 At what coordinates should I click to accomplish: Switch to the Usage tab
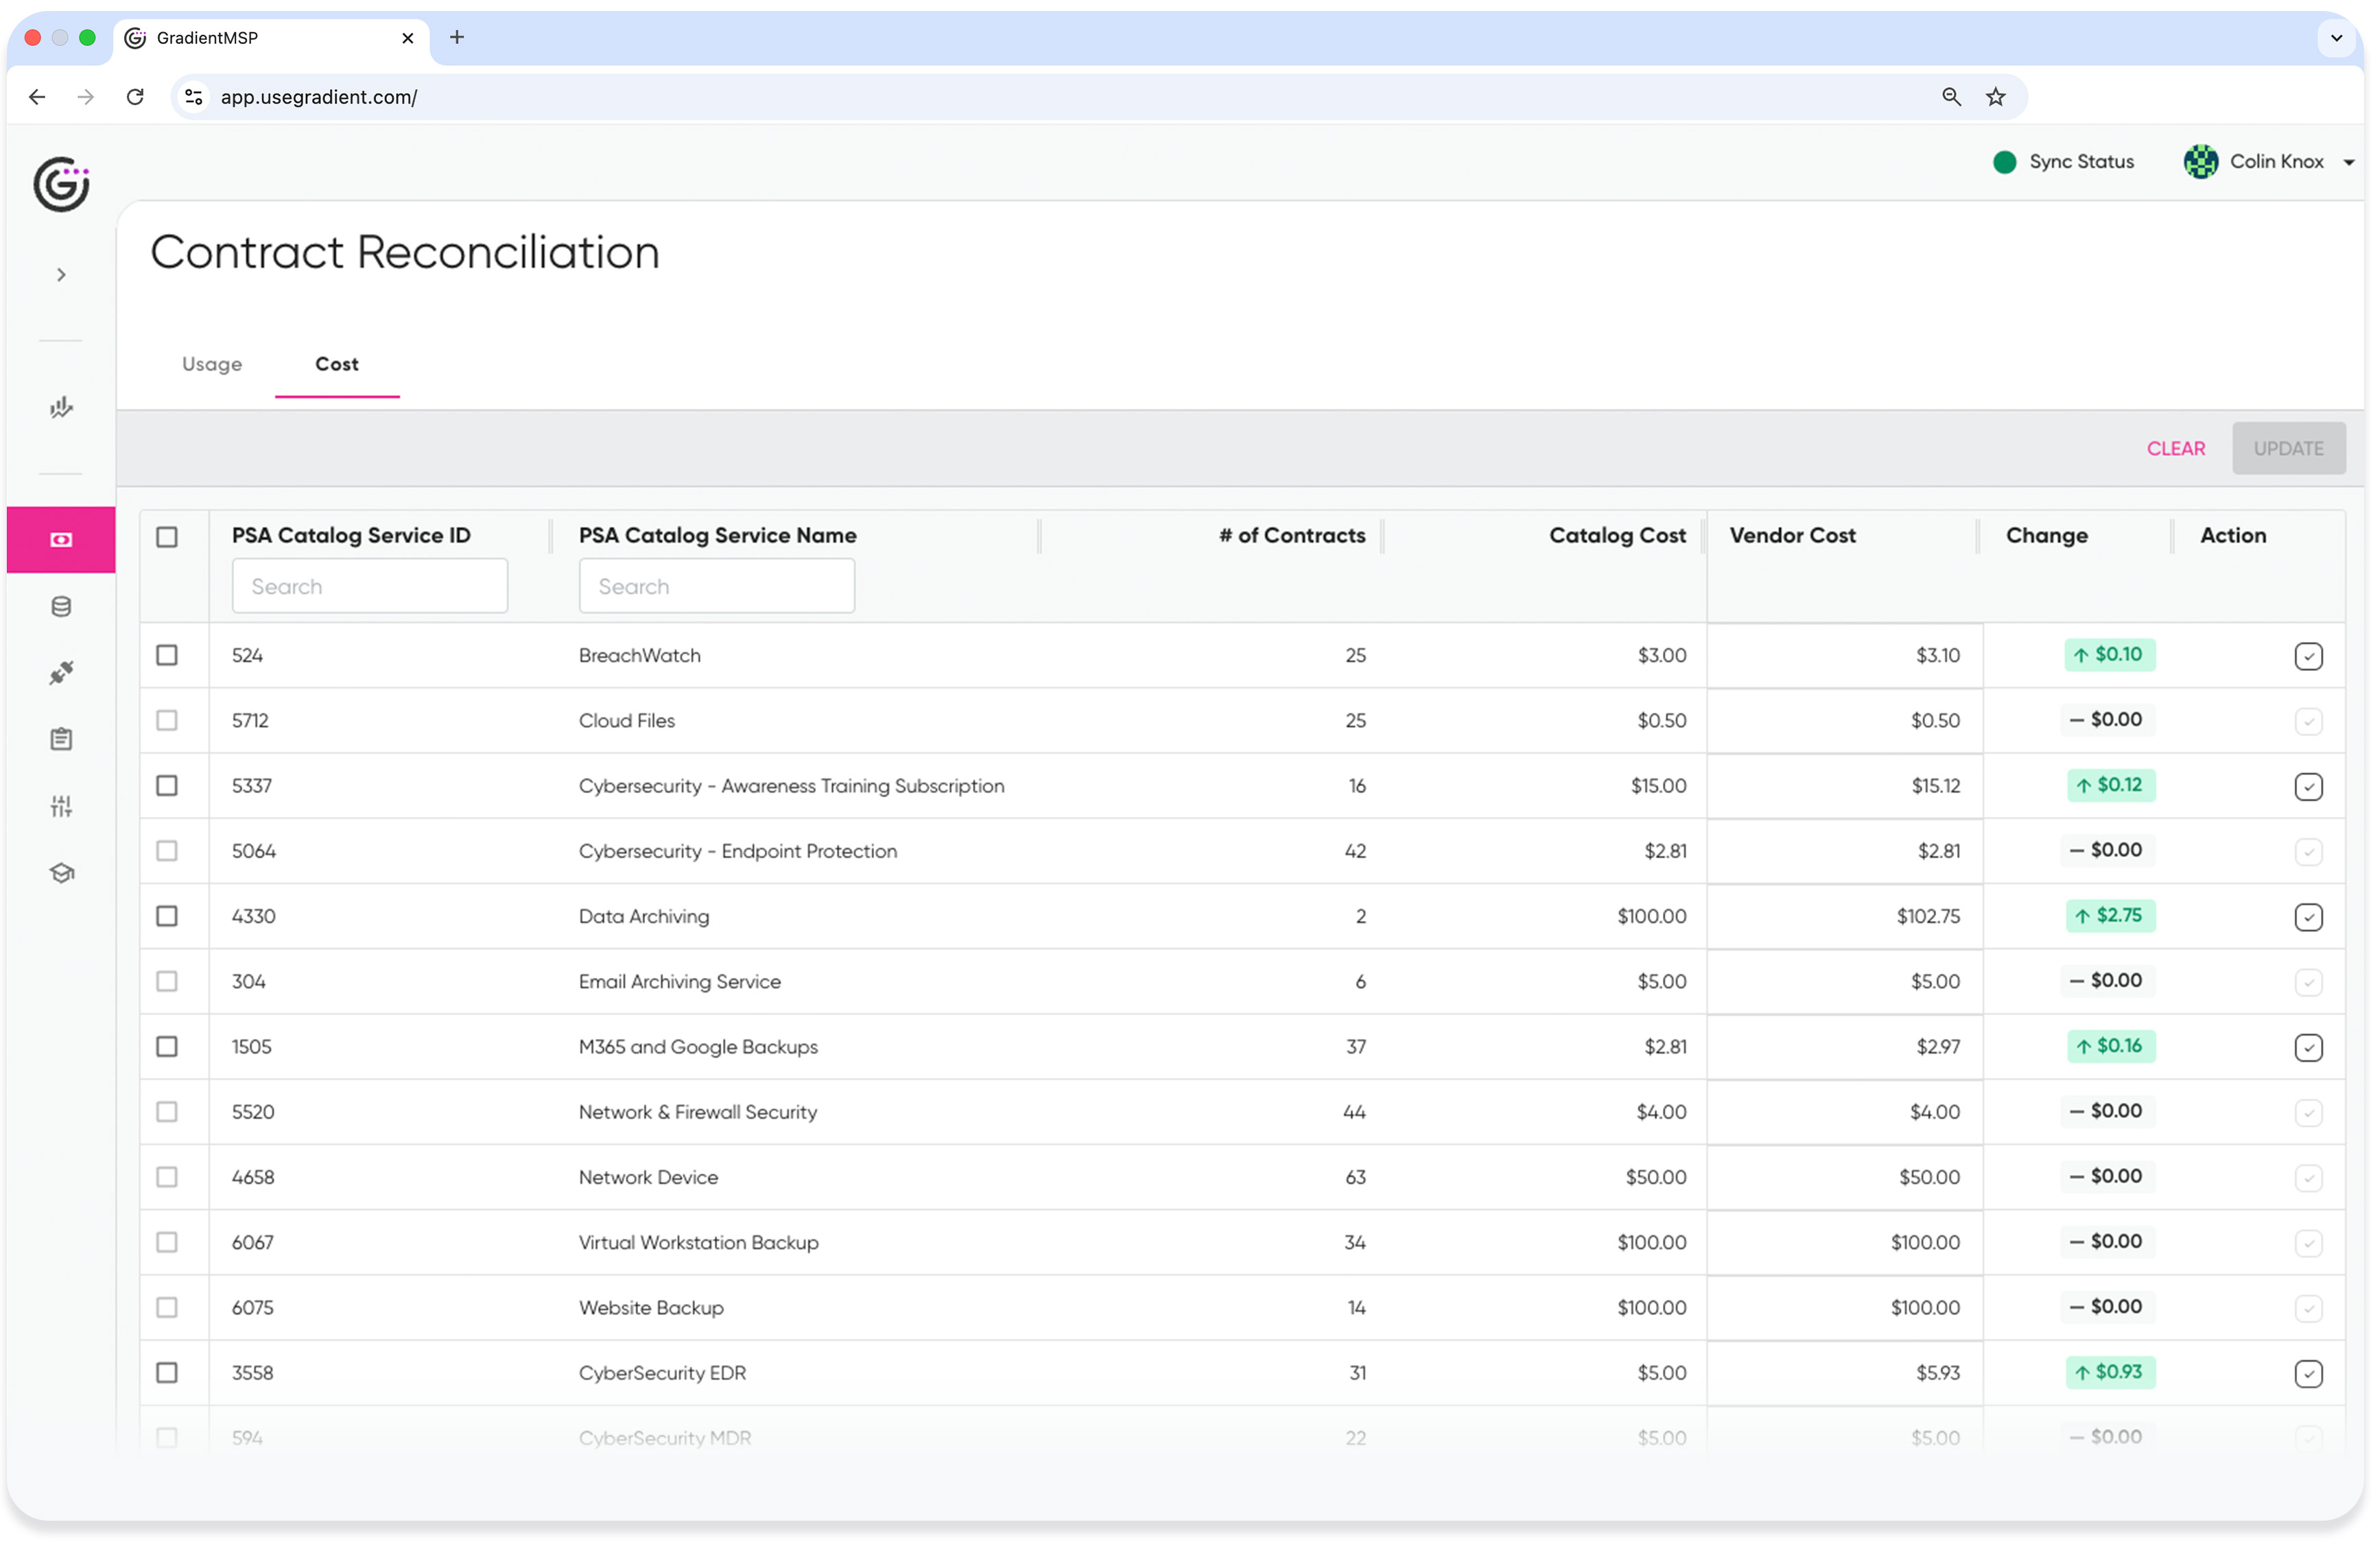point(212,364)
